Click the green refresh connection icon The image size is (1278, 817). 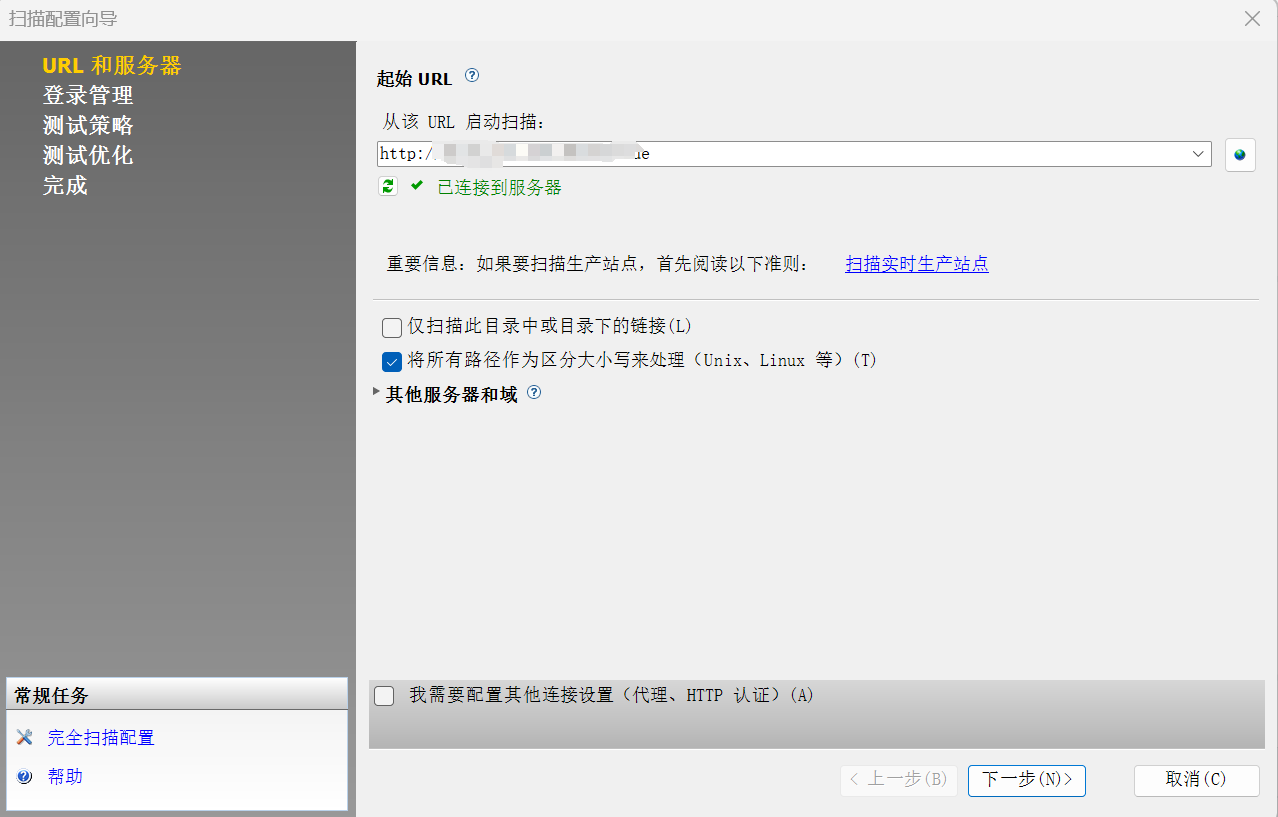388,186
